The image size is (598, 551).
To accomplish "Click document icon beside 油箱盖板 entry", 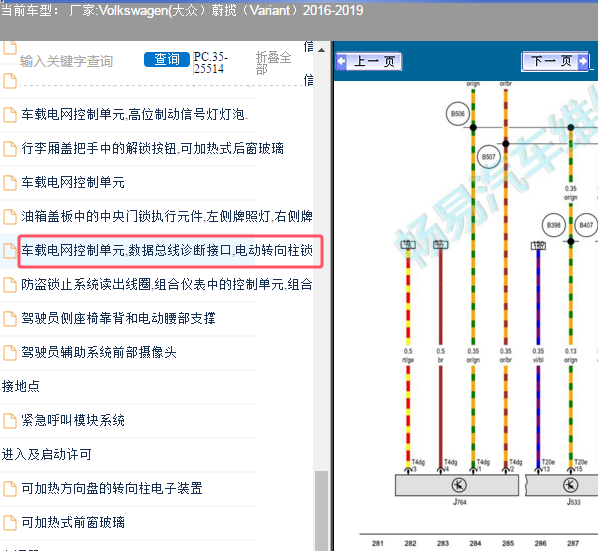I will pos(10,217).
